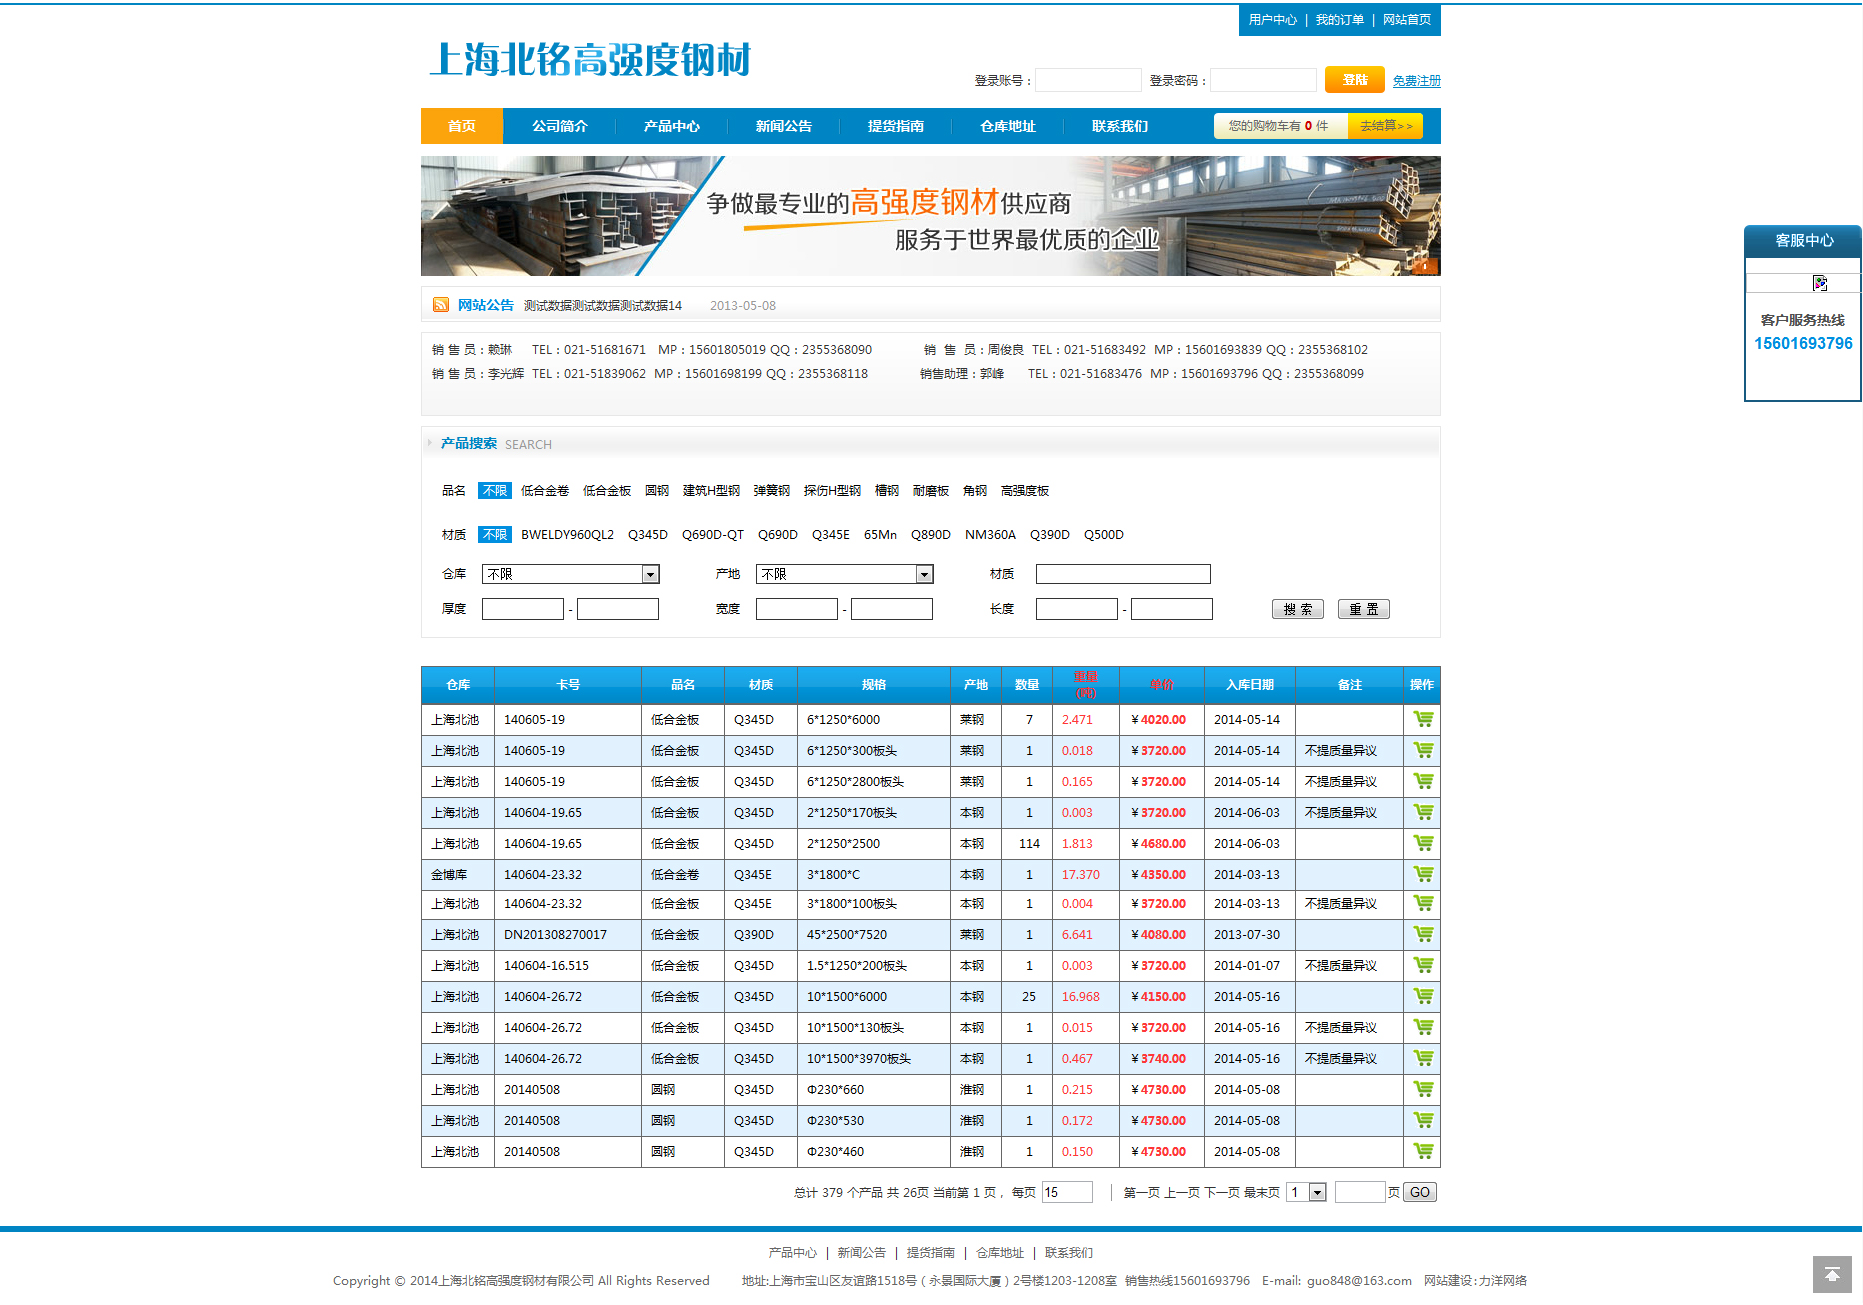Add the 10*1500*6000 低合金板 to cart
The width and height of the screenshot is (1863, 1305).
[x=1422, y=996]
